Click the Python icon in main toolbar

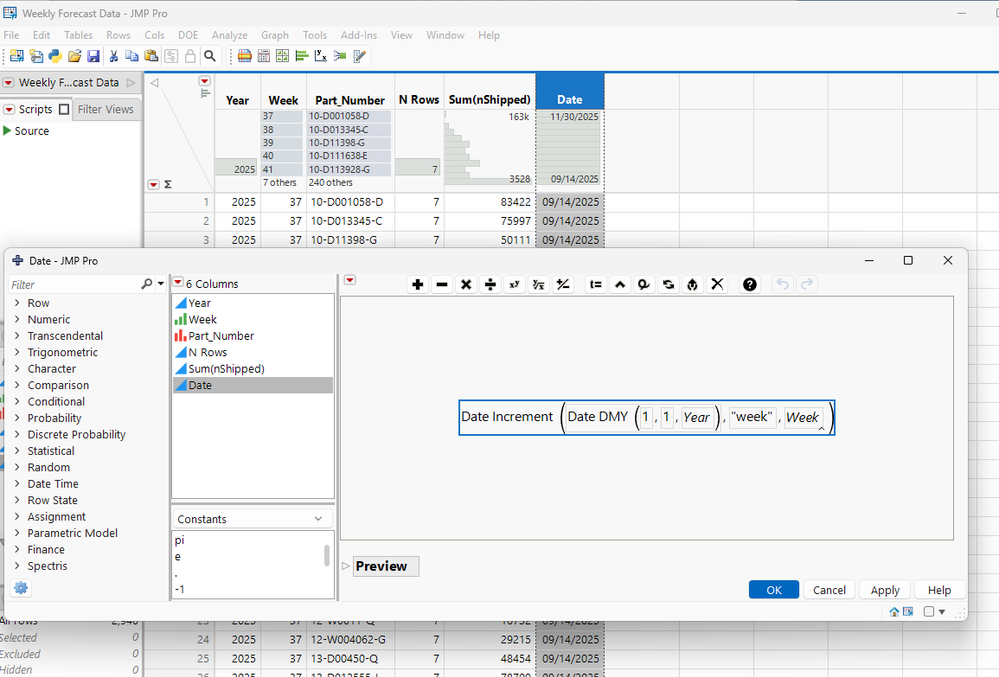point(55,56)
